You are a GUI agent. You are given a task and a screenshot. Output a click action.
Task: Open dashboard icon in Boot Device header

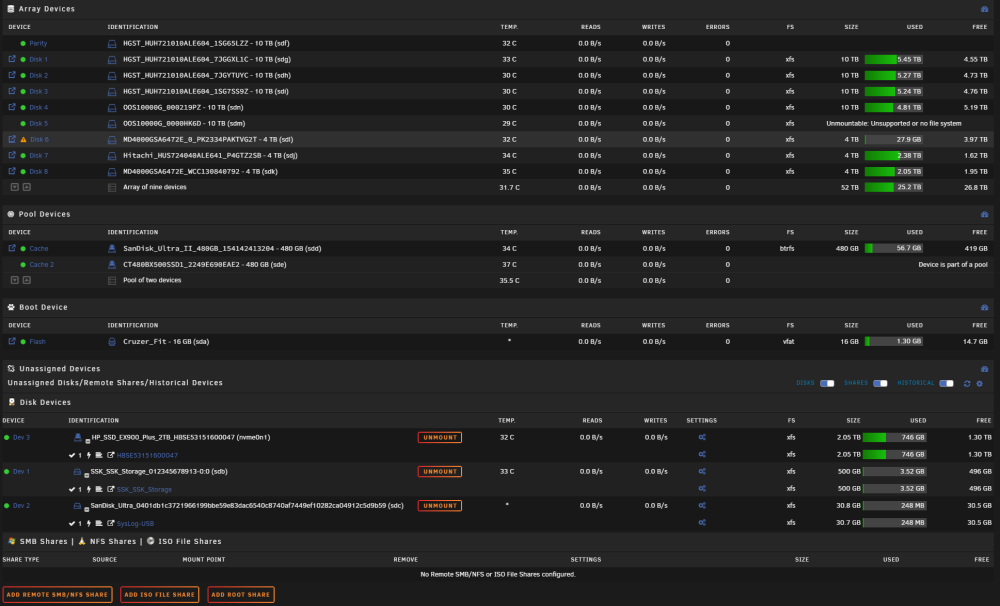984,307
